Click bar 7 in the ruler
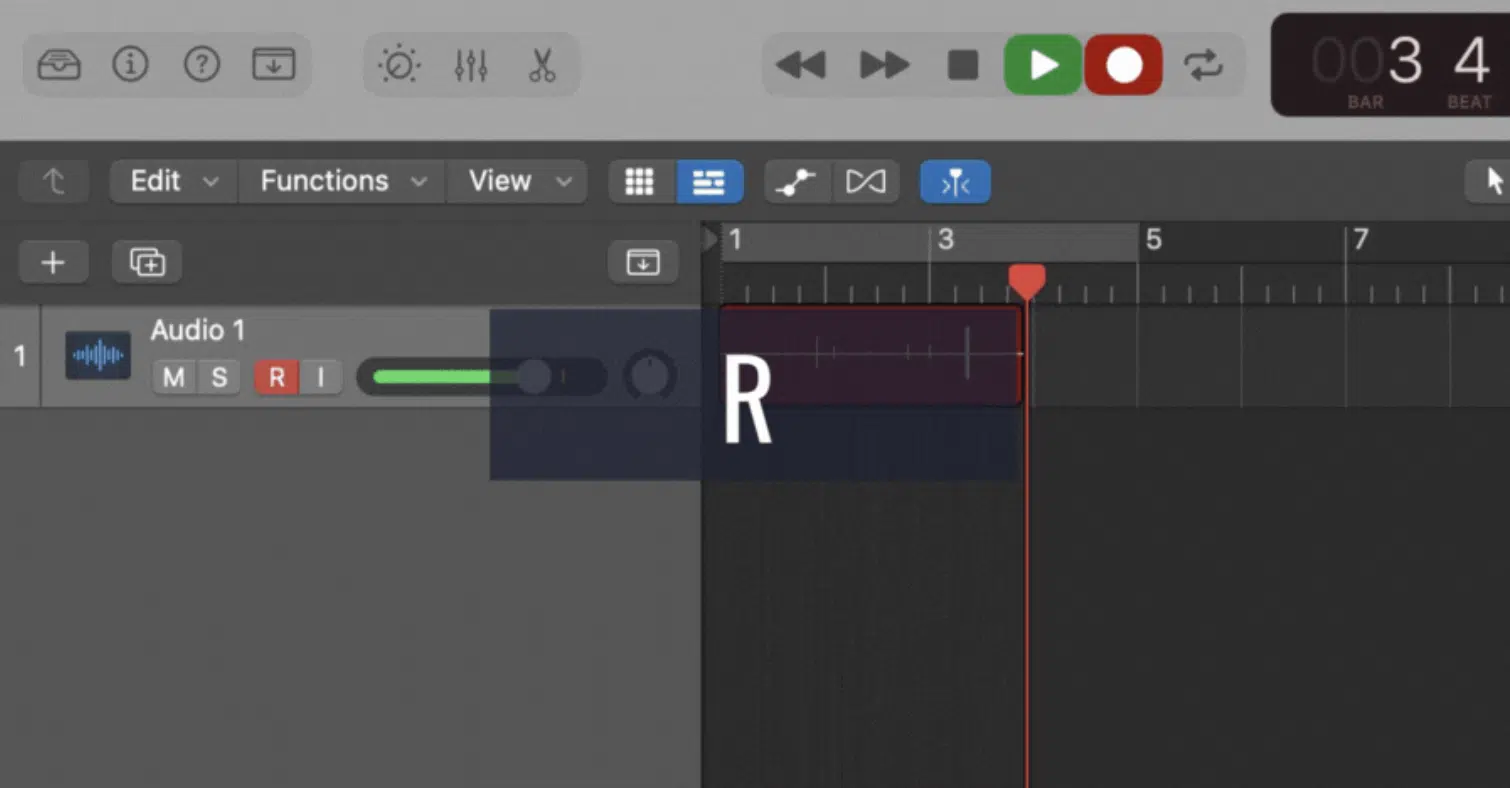The height and width of the screenshot is (788, 1510). point(1360,240)
